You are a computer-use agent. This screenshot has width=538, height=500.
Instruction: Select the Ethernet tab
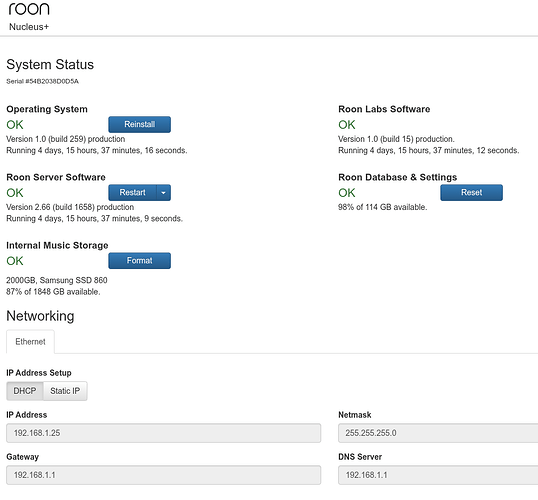[30, 341]
